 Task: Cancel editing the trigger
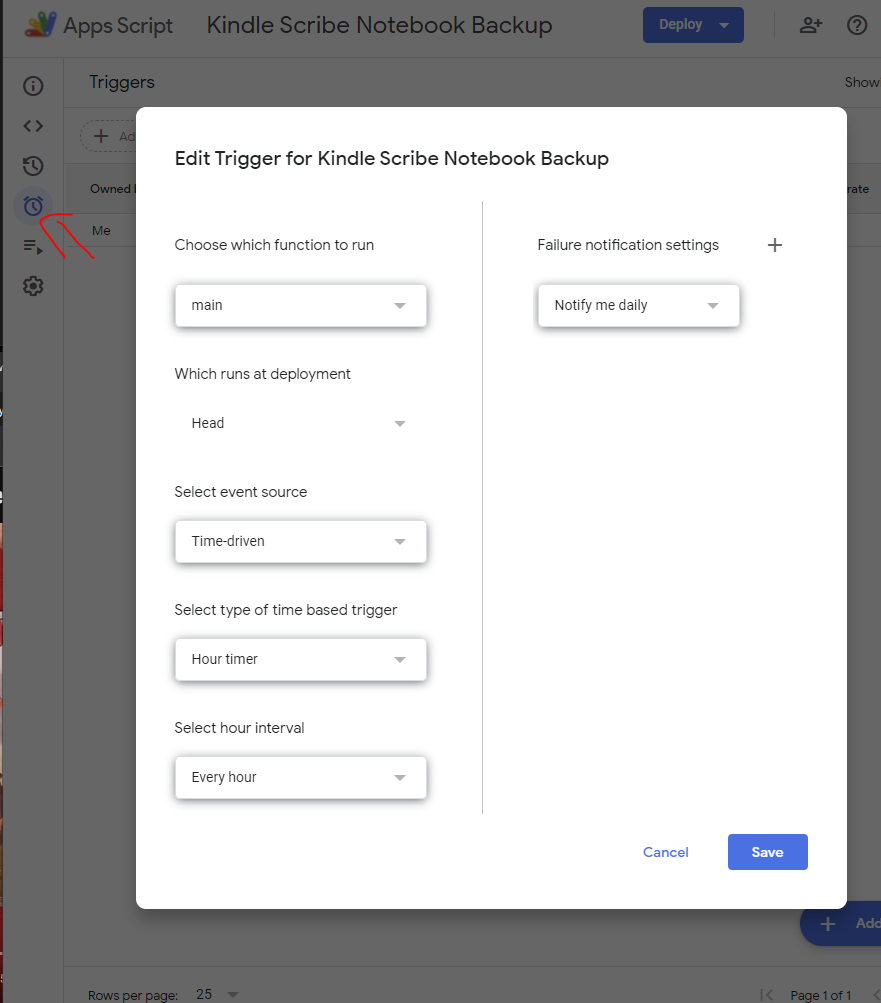click(665, 852)
